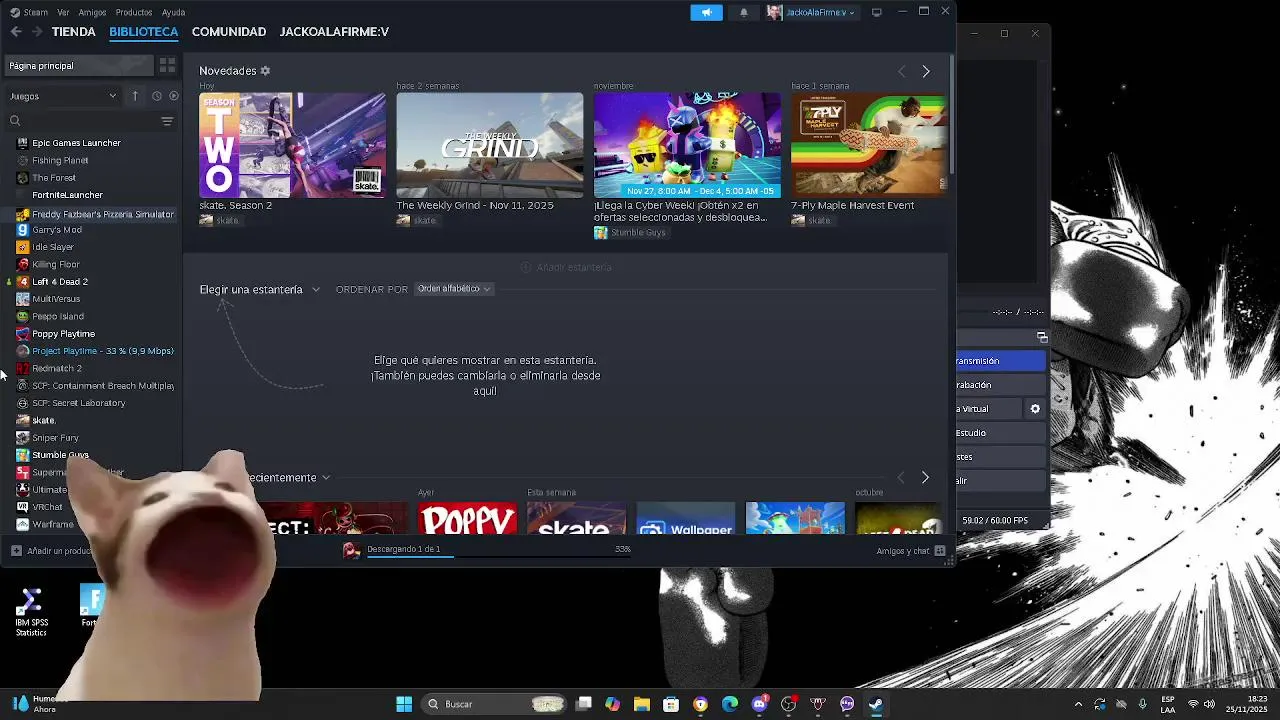
Task: Open the volume control in system tray
Action: coord(1209,704)
